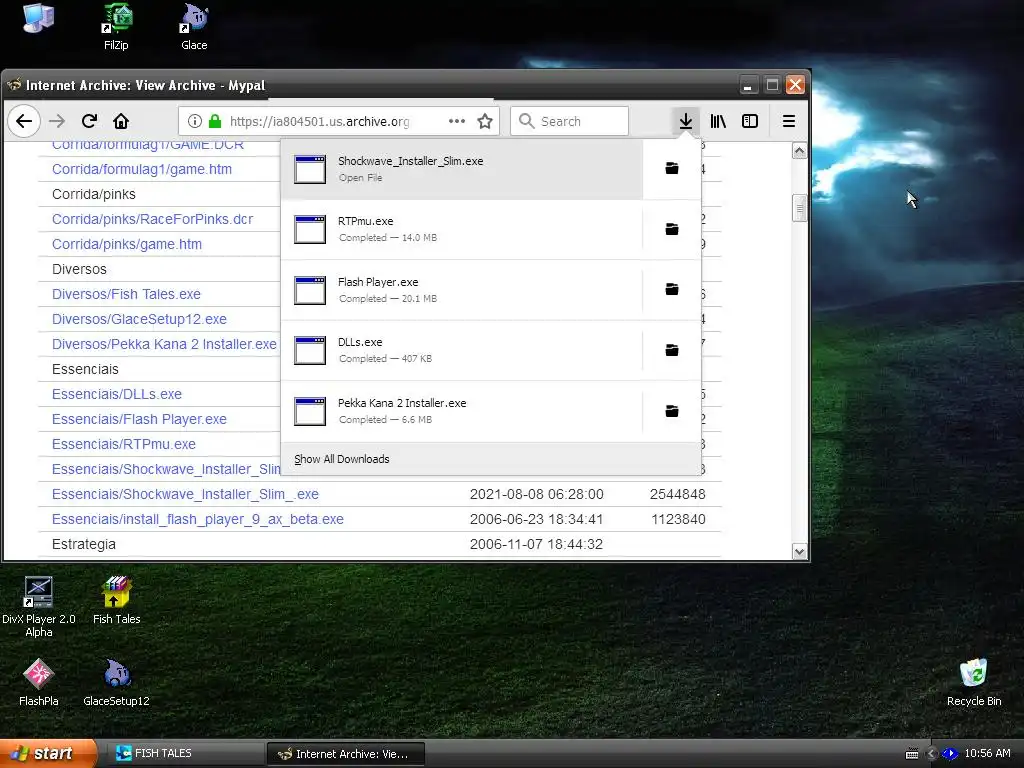Click the green padlock security icon
This screenshot has width=1024, height=768.
215,121
